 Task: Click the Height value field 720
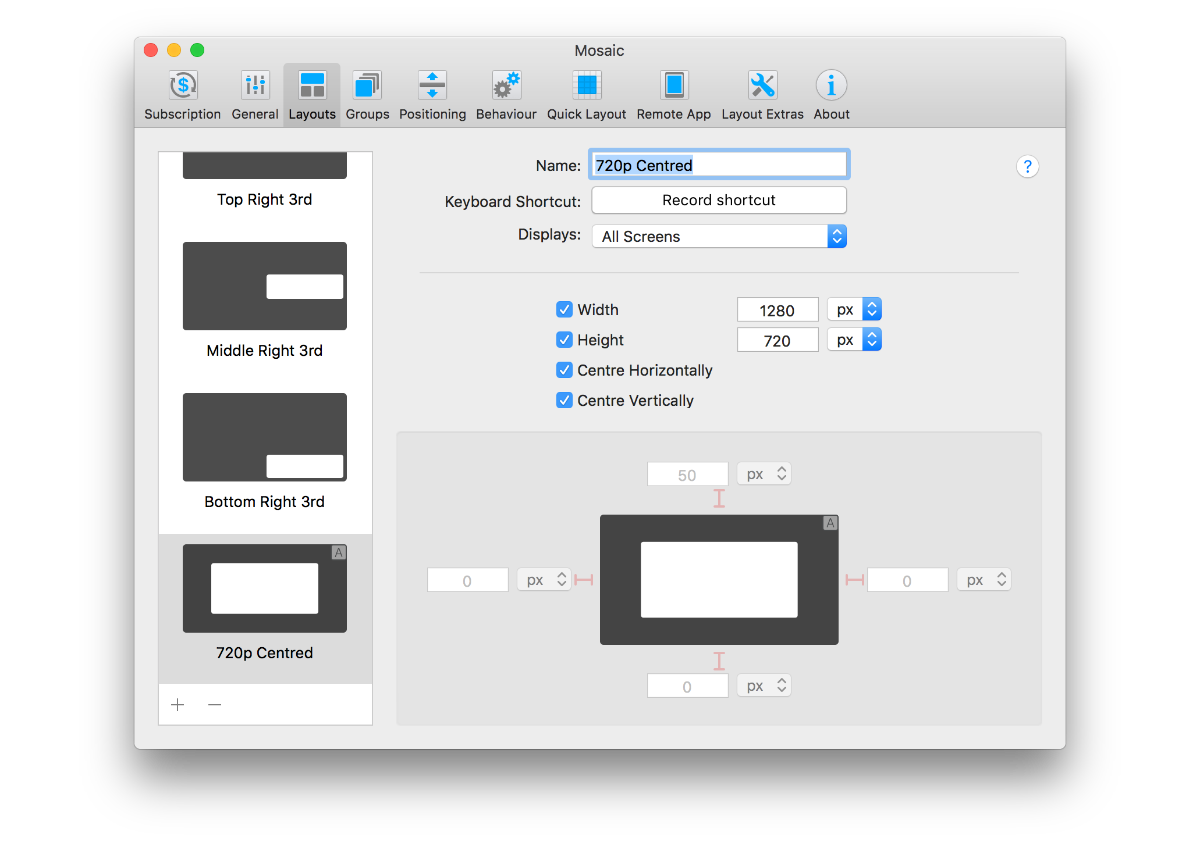[777, 340]
